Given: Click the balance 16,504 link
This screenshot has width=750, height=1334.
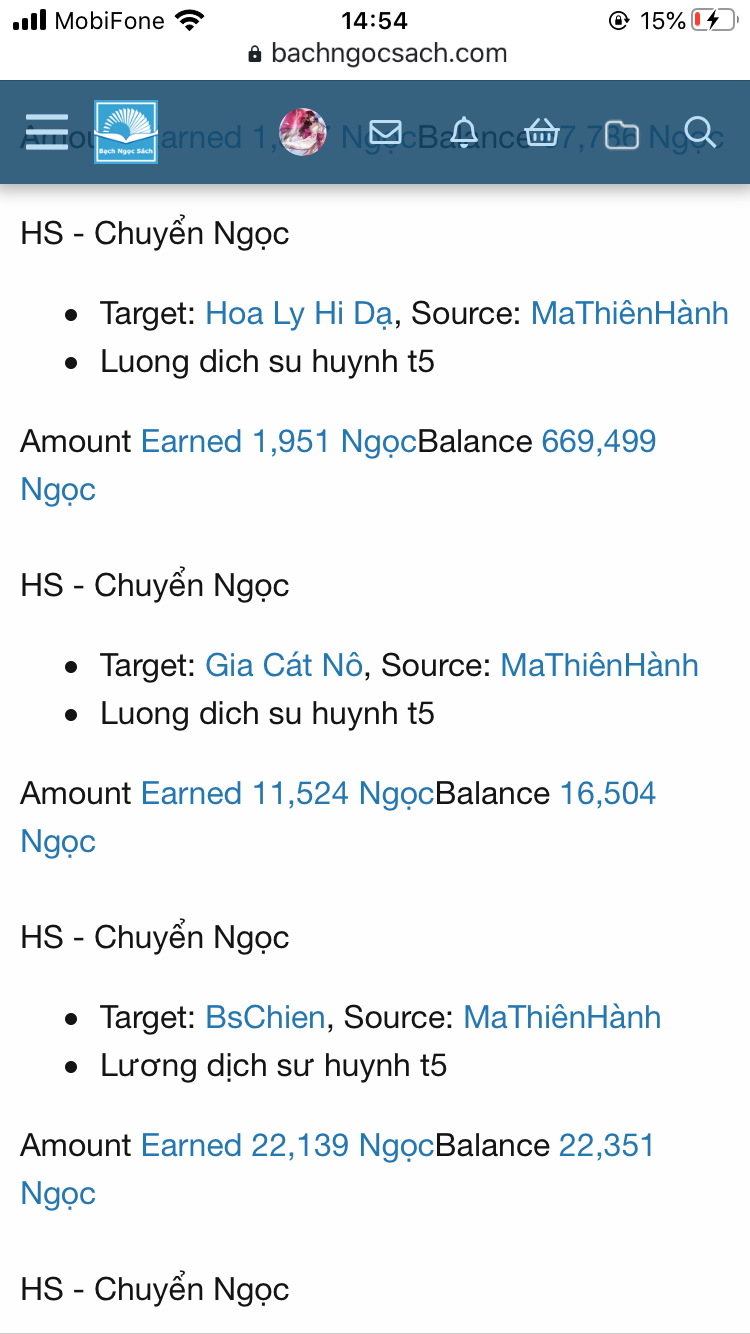Looking at the screenshot, I should (x=607, y=794).
